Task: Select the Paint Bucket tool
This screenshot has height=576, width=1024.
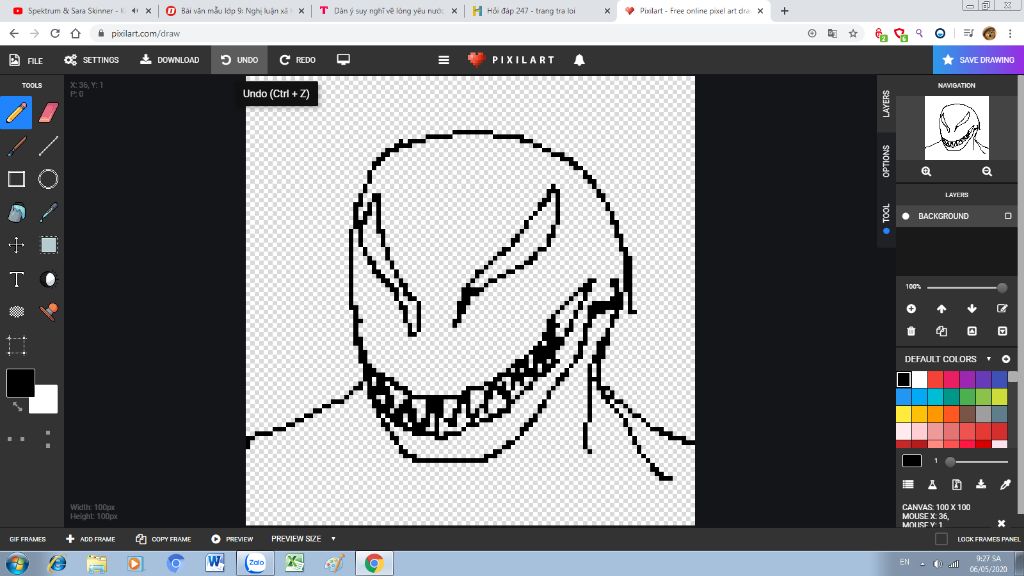Action: point(16,212)
